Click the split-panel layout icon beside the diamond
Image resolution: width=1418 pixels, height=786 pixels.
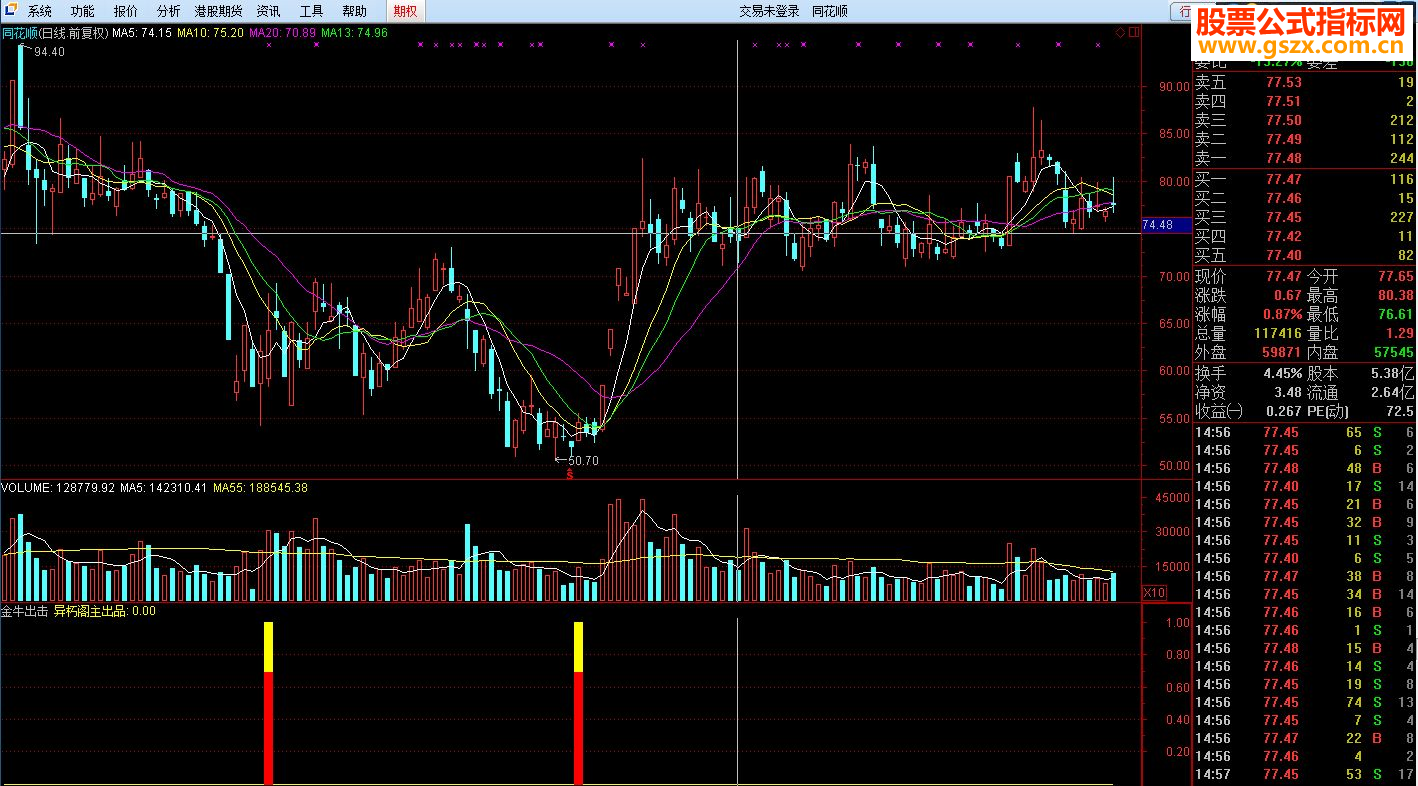(1134, 33)
